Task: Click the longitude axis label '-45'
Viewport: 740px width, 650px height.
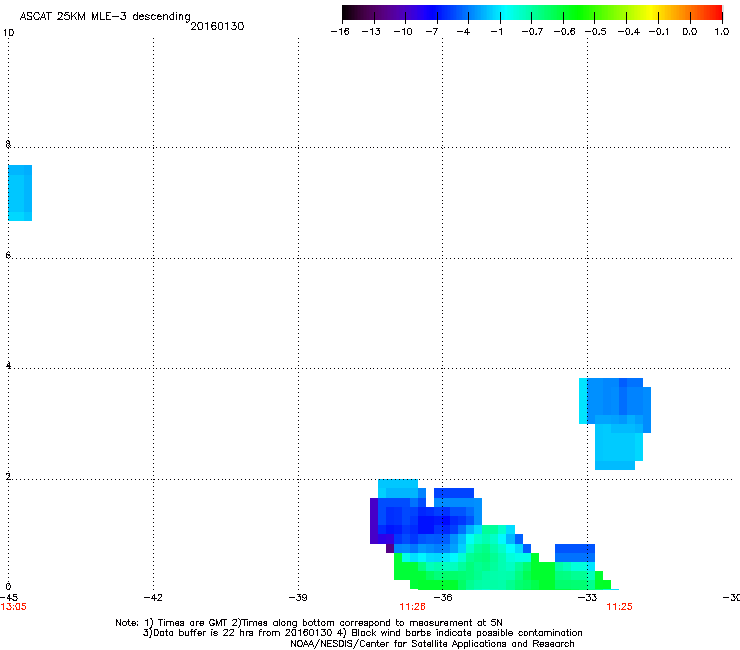Action: [x=8, y=598]
